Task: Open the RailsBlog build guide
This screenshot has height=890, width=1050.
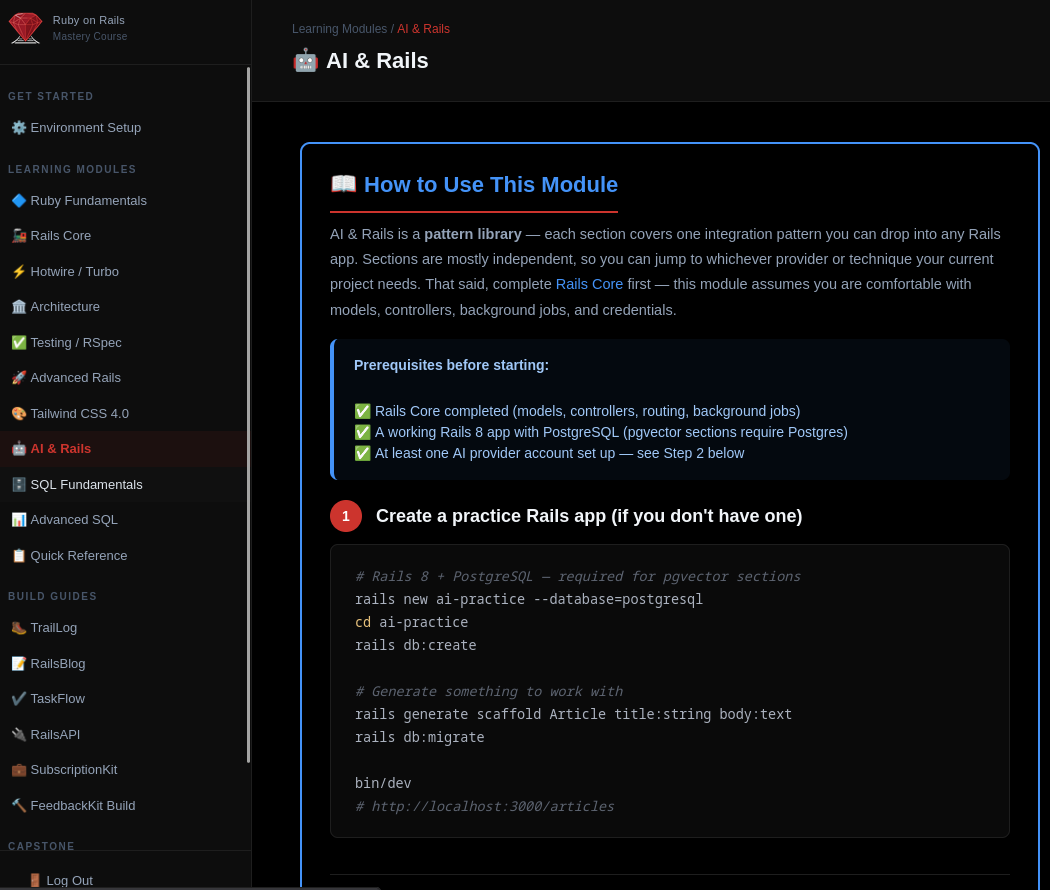Action: (123, 663)
